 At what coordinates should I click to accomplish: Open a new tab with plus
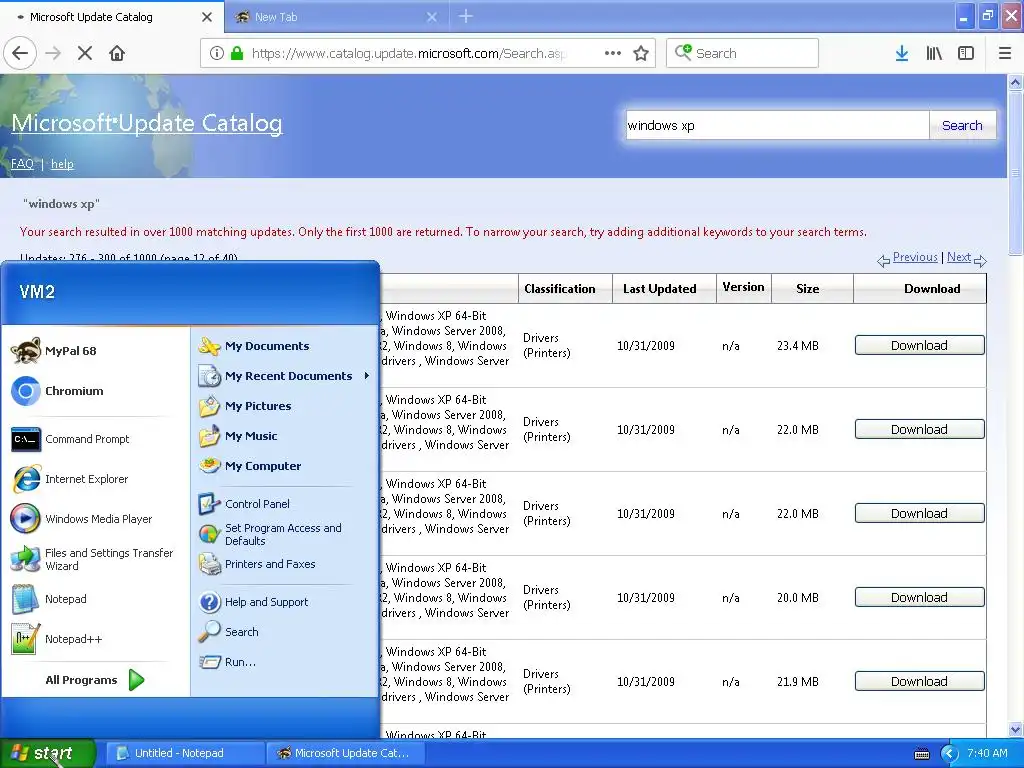466,16
